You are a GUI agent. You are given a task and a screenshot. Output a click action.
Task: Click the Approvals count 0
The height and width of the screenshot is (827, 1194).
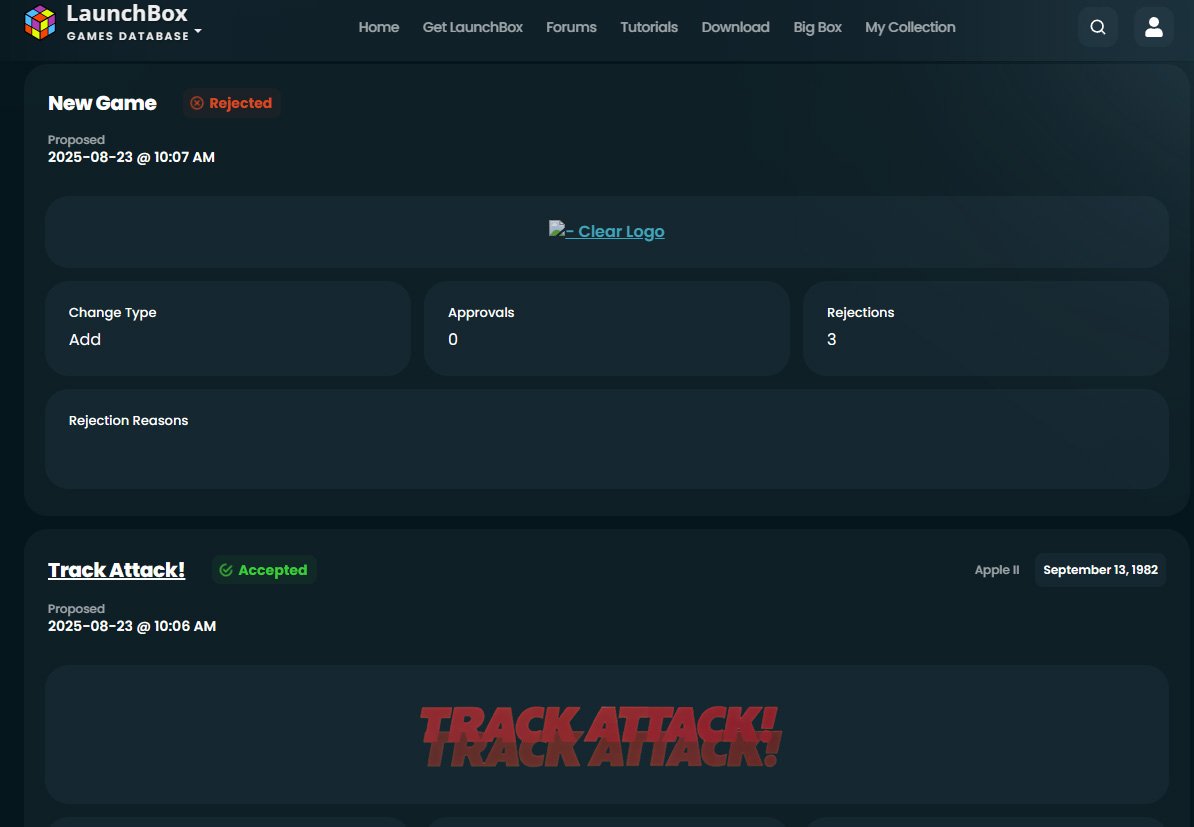pos(453,340)
